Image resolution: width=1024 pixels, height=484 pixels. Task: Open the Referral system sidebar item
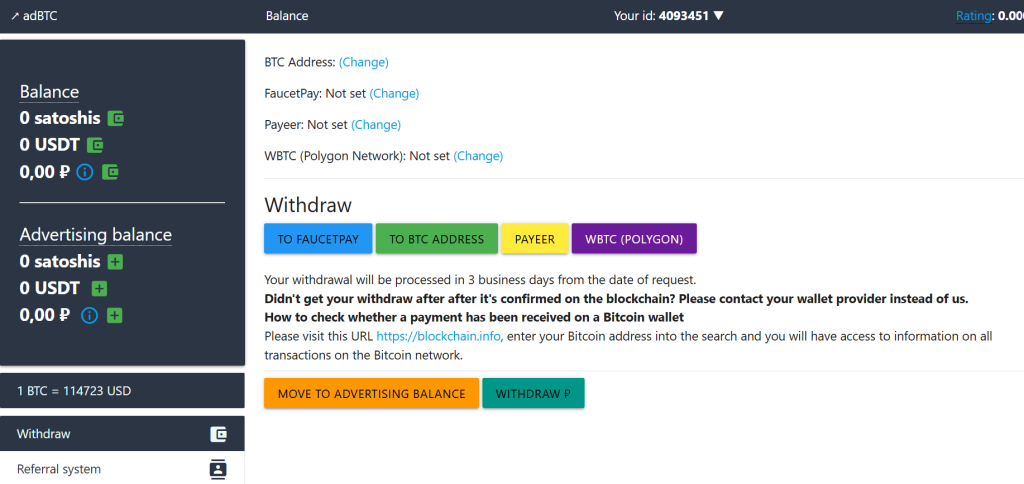122,469
